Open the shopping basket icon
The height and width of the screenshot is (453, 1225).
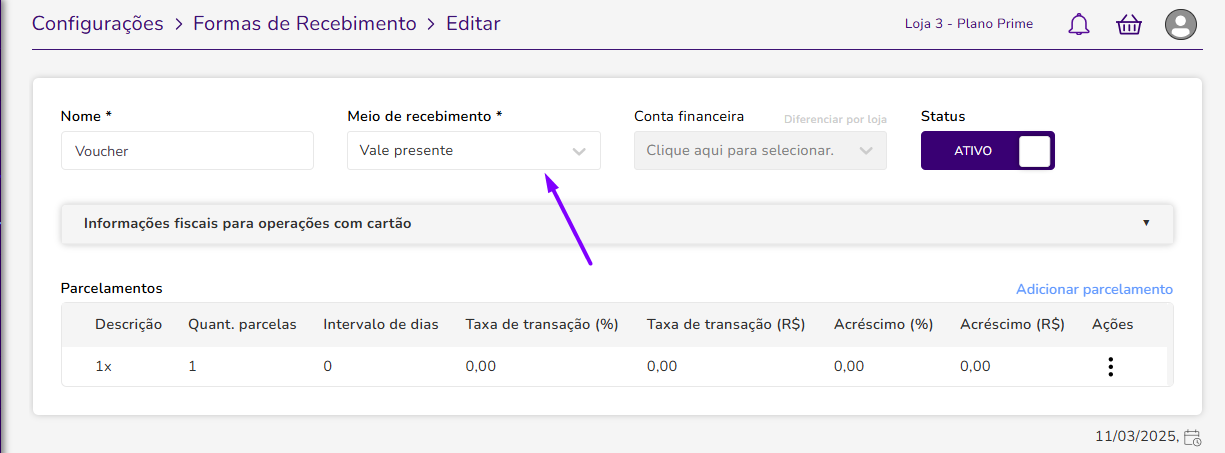point(1129,25)
